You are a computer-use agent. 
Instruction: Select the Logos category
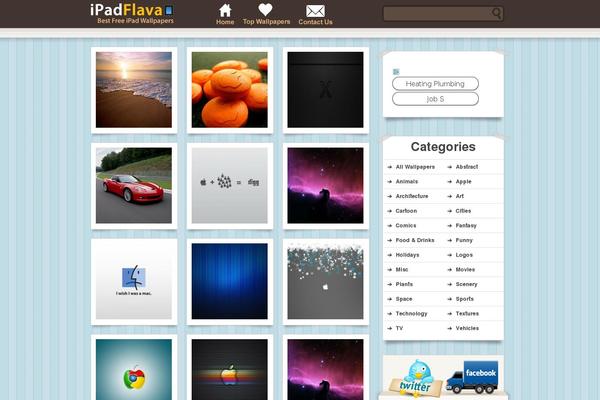point(464,255)
